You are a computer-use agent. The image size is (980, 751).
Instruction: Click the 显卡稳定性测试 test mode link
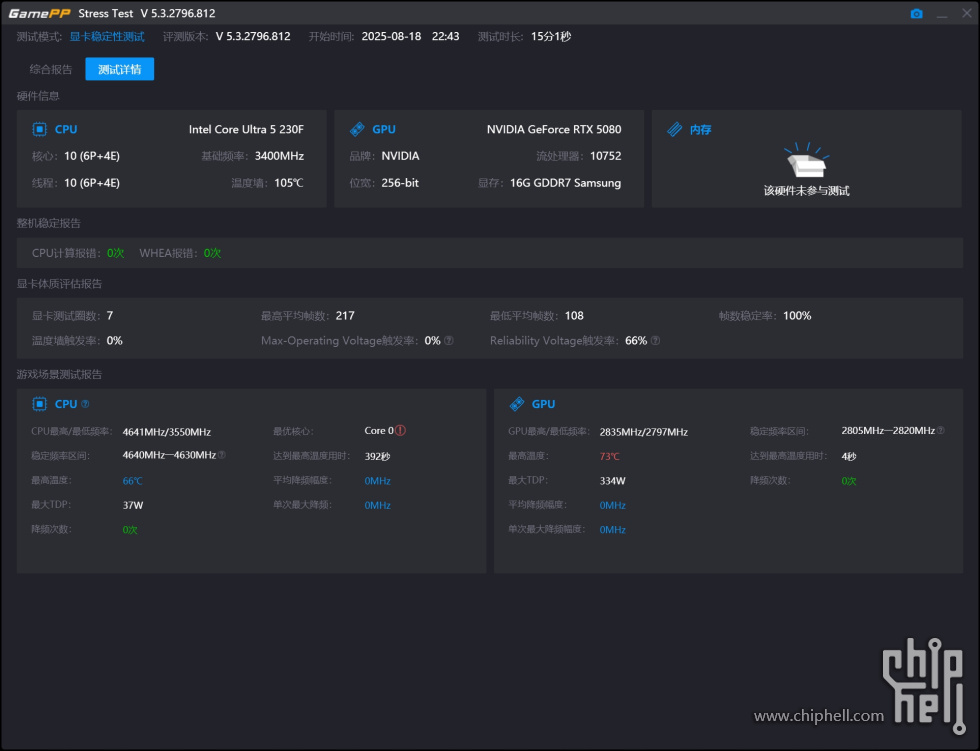[107, 37]
